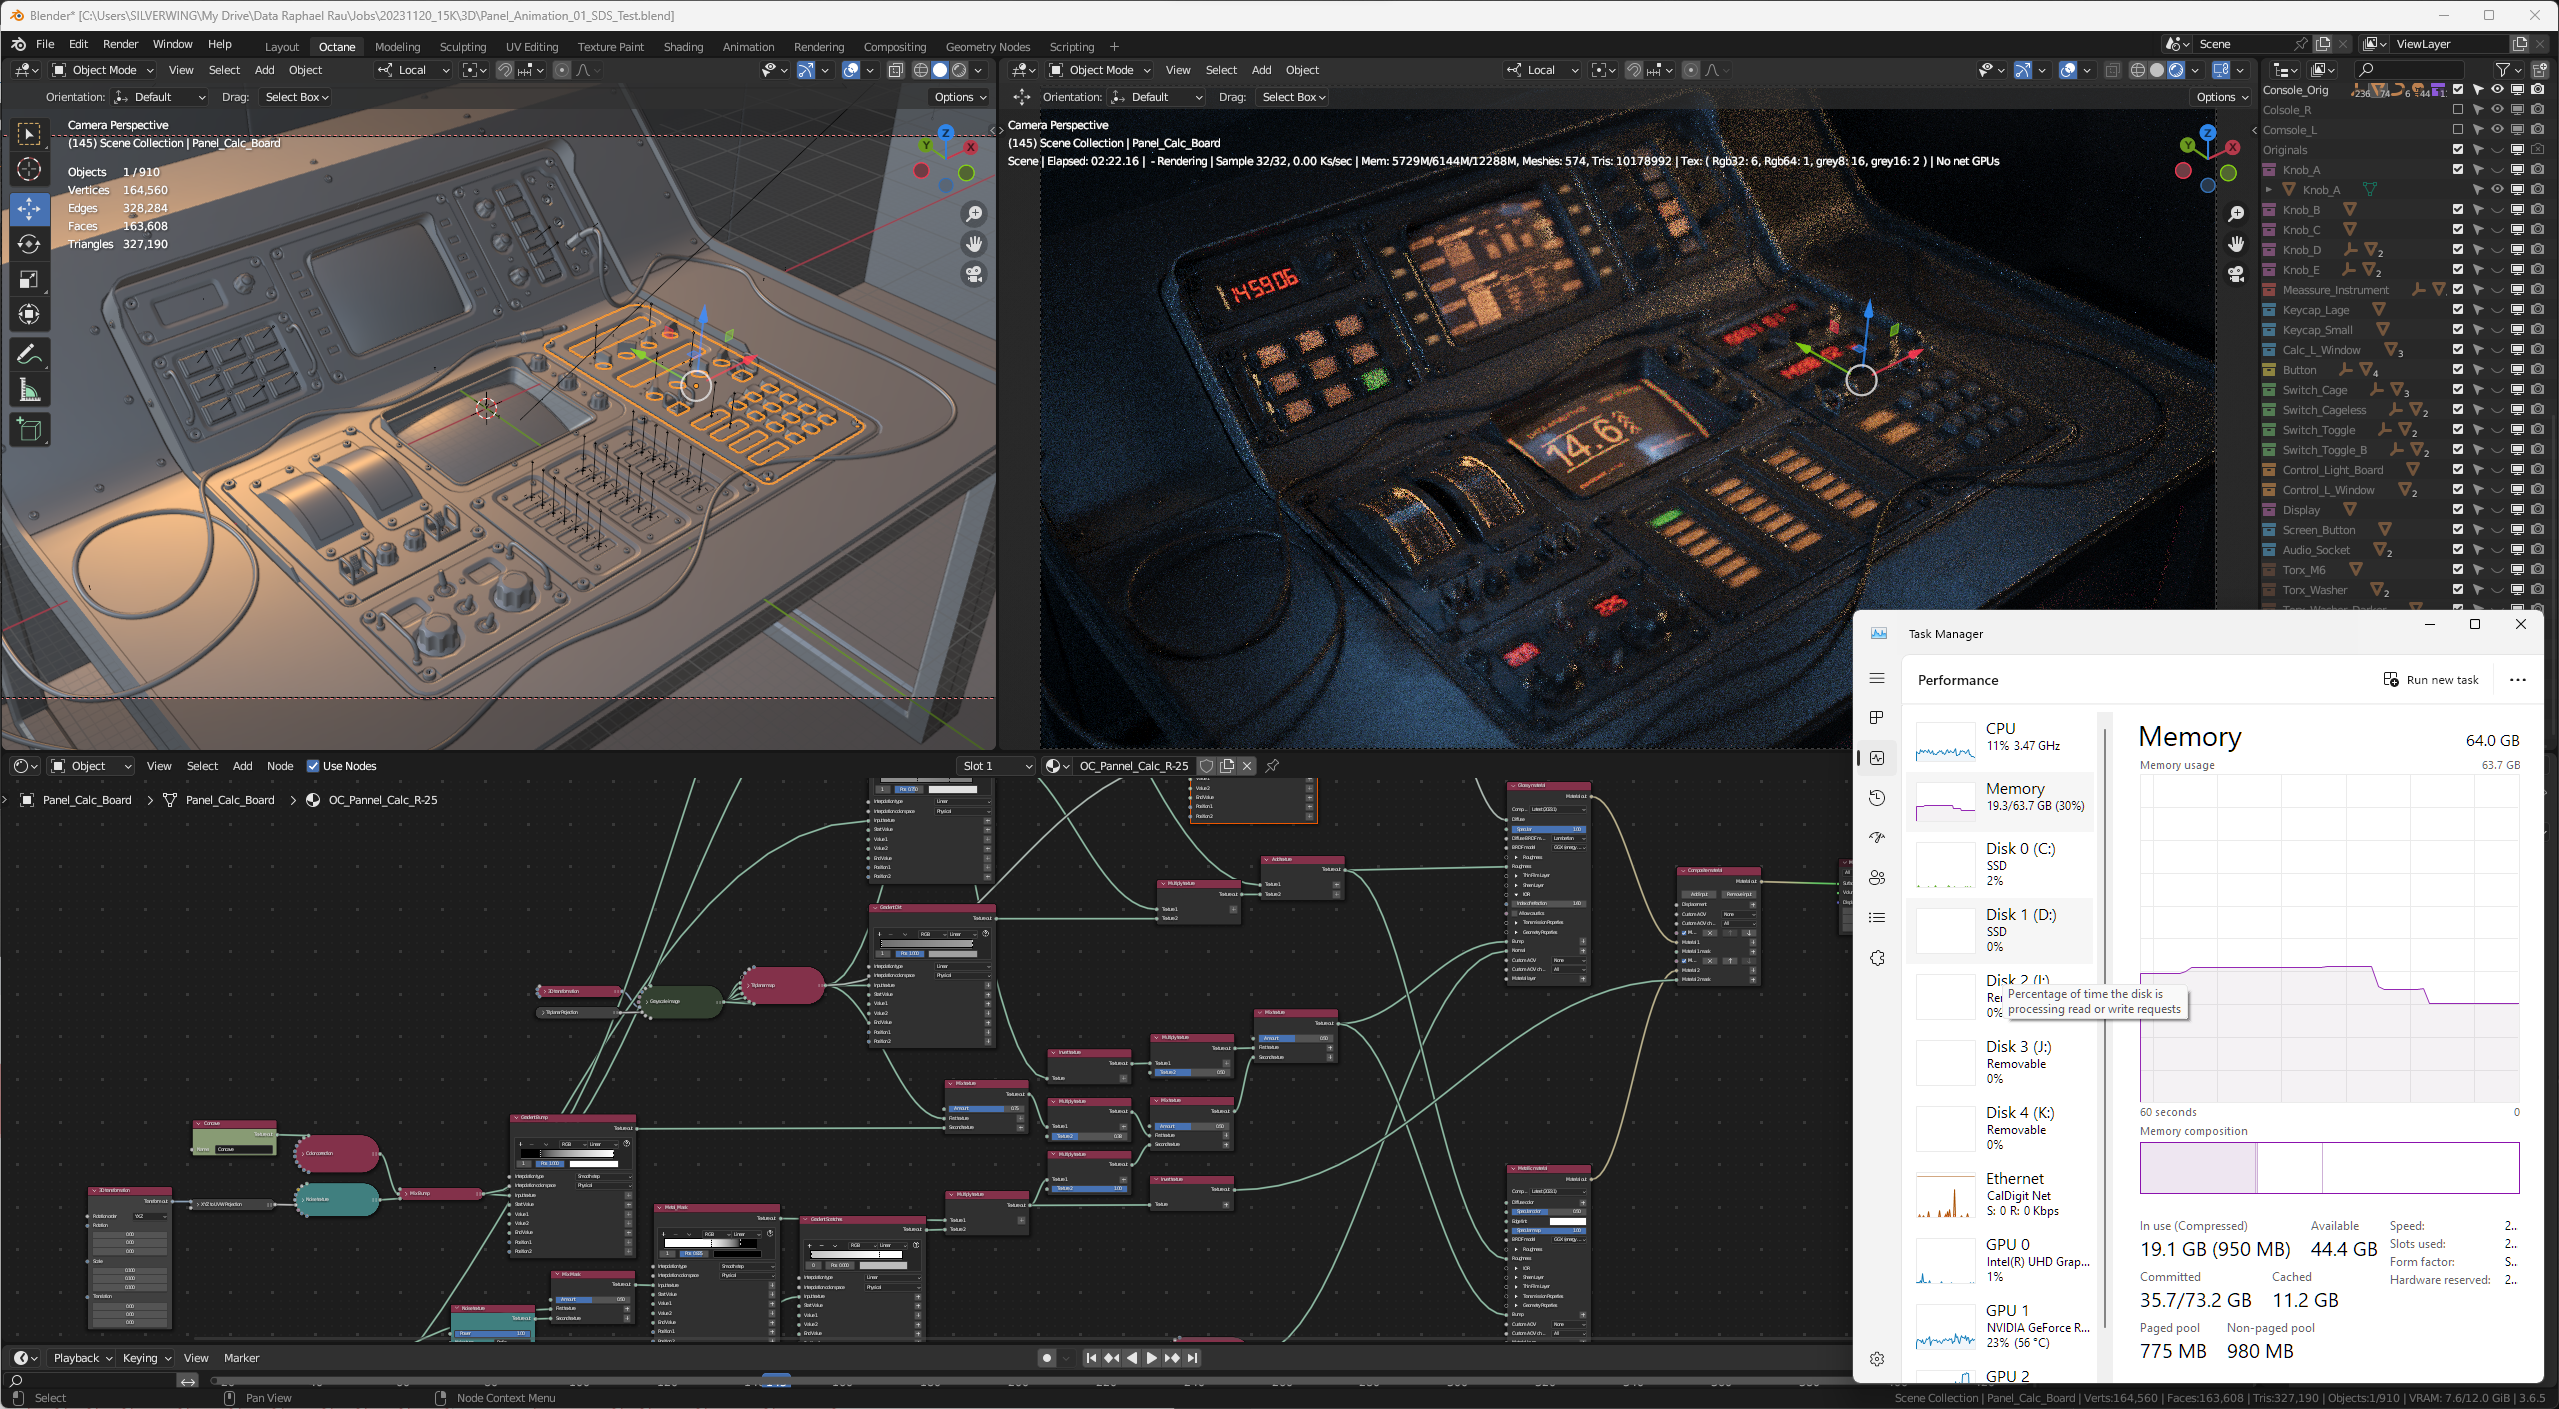This screenshot has height=1409, width=2559.
Task: Select the Scale tool in left toolbar
Action: (x=29, y=280)
